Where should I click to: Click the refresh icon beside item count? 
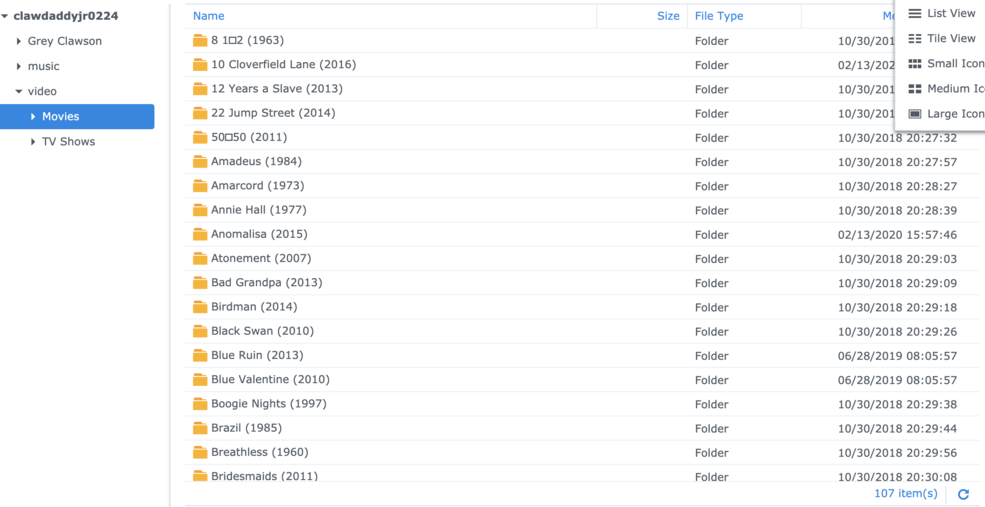click(963, 494)
